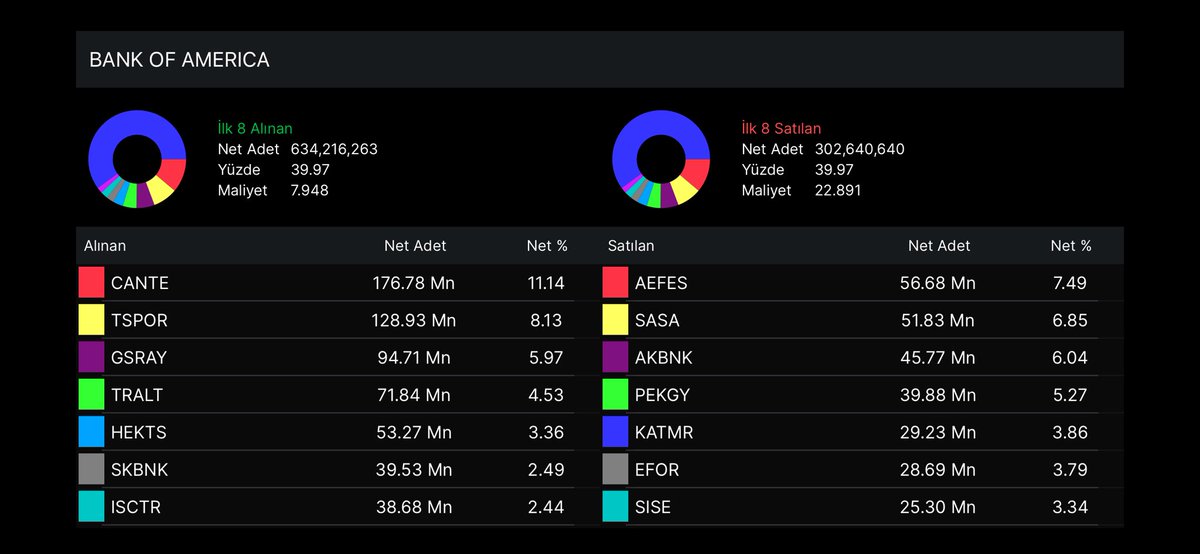Click the 7.49 net percent value
The height and width of the screenshot is (554, 1200).
pos(1070,283)
